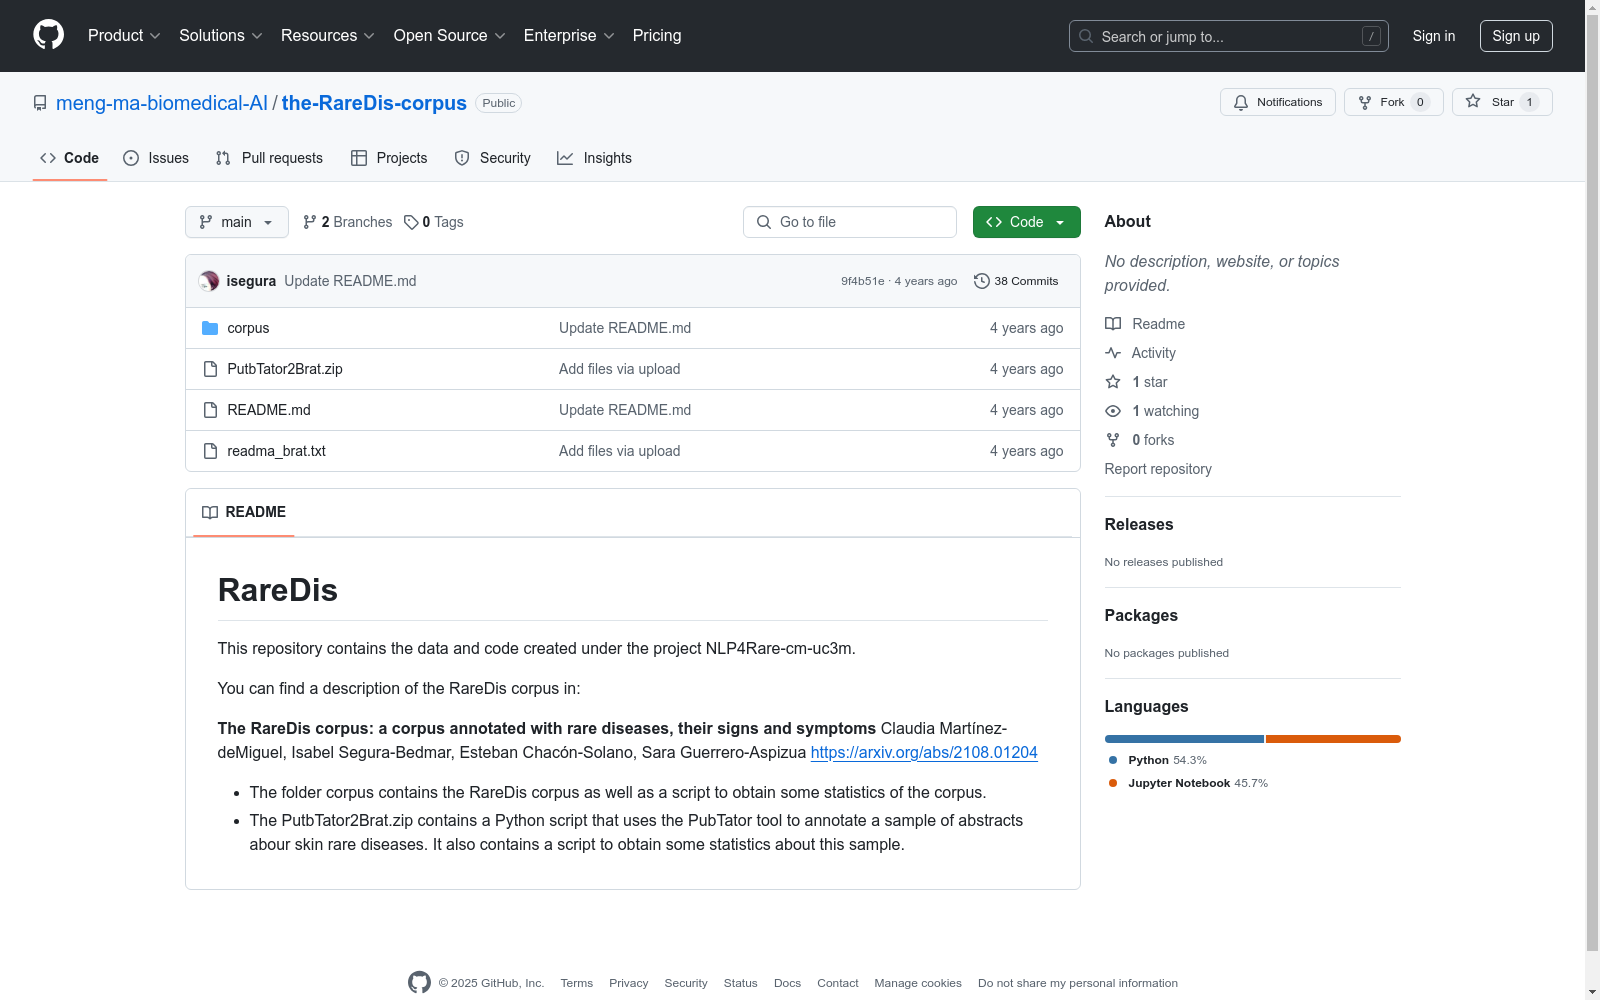Click the Go to file search box
The height and width of the screenshot is (1000, 1600).
(850, 222)
